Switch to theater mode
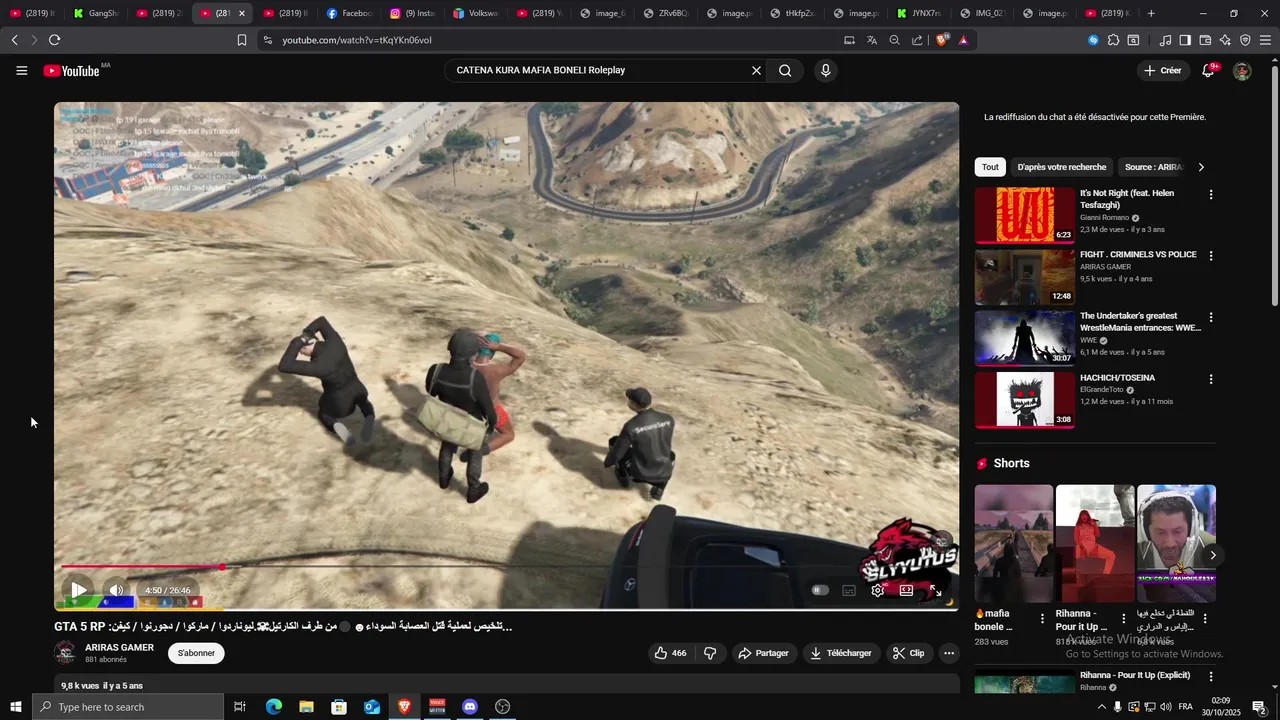 tap(906, 590)
